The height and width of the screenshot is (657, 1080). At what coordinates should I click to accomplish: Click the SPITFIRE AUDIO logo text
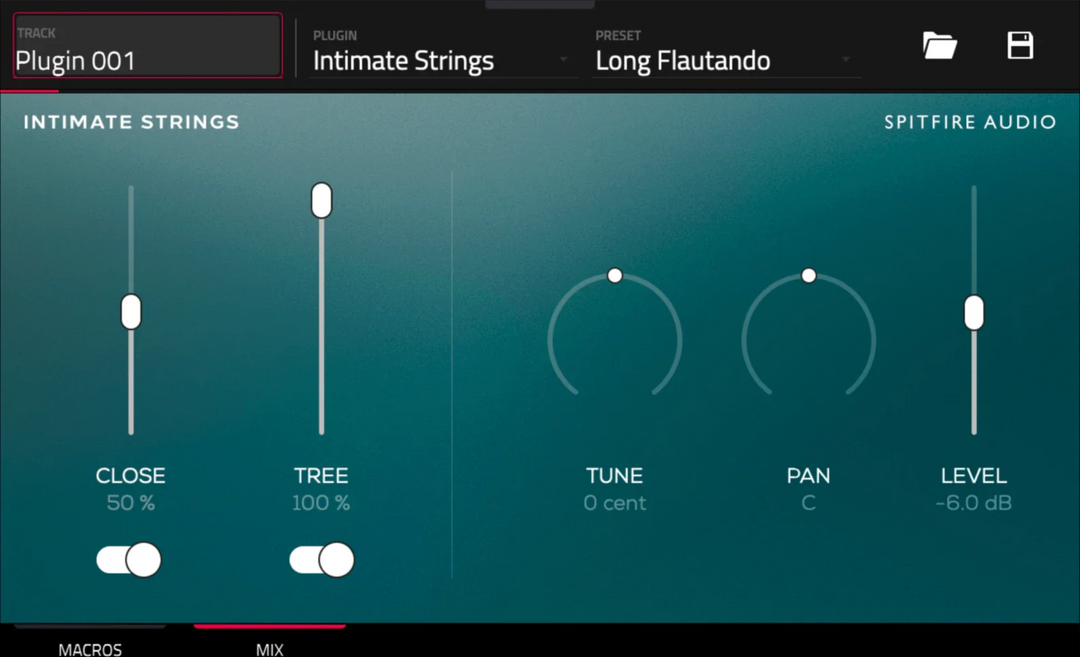[970, 122]
